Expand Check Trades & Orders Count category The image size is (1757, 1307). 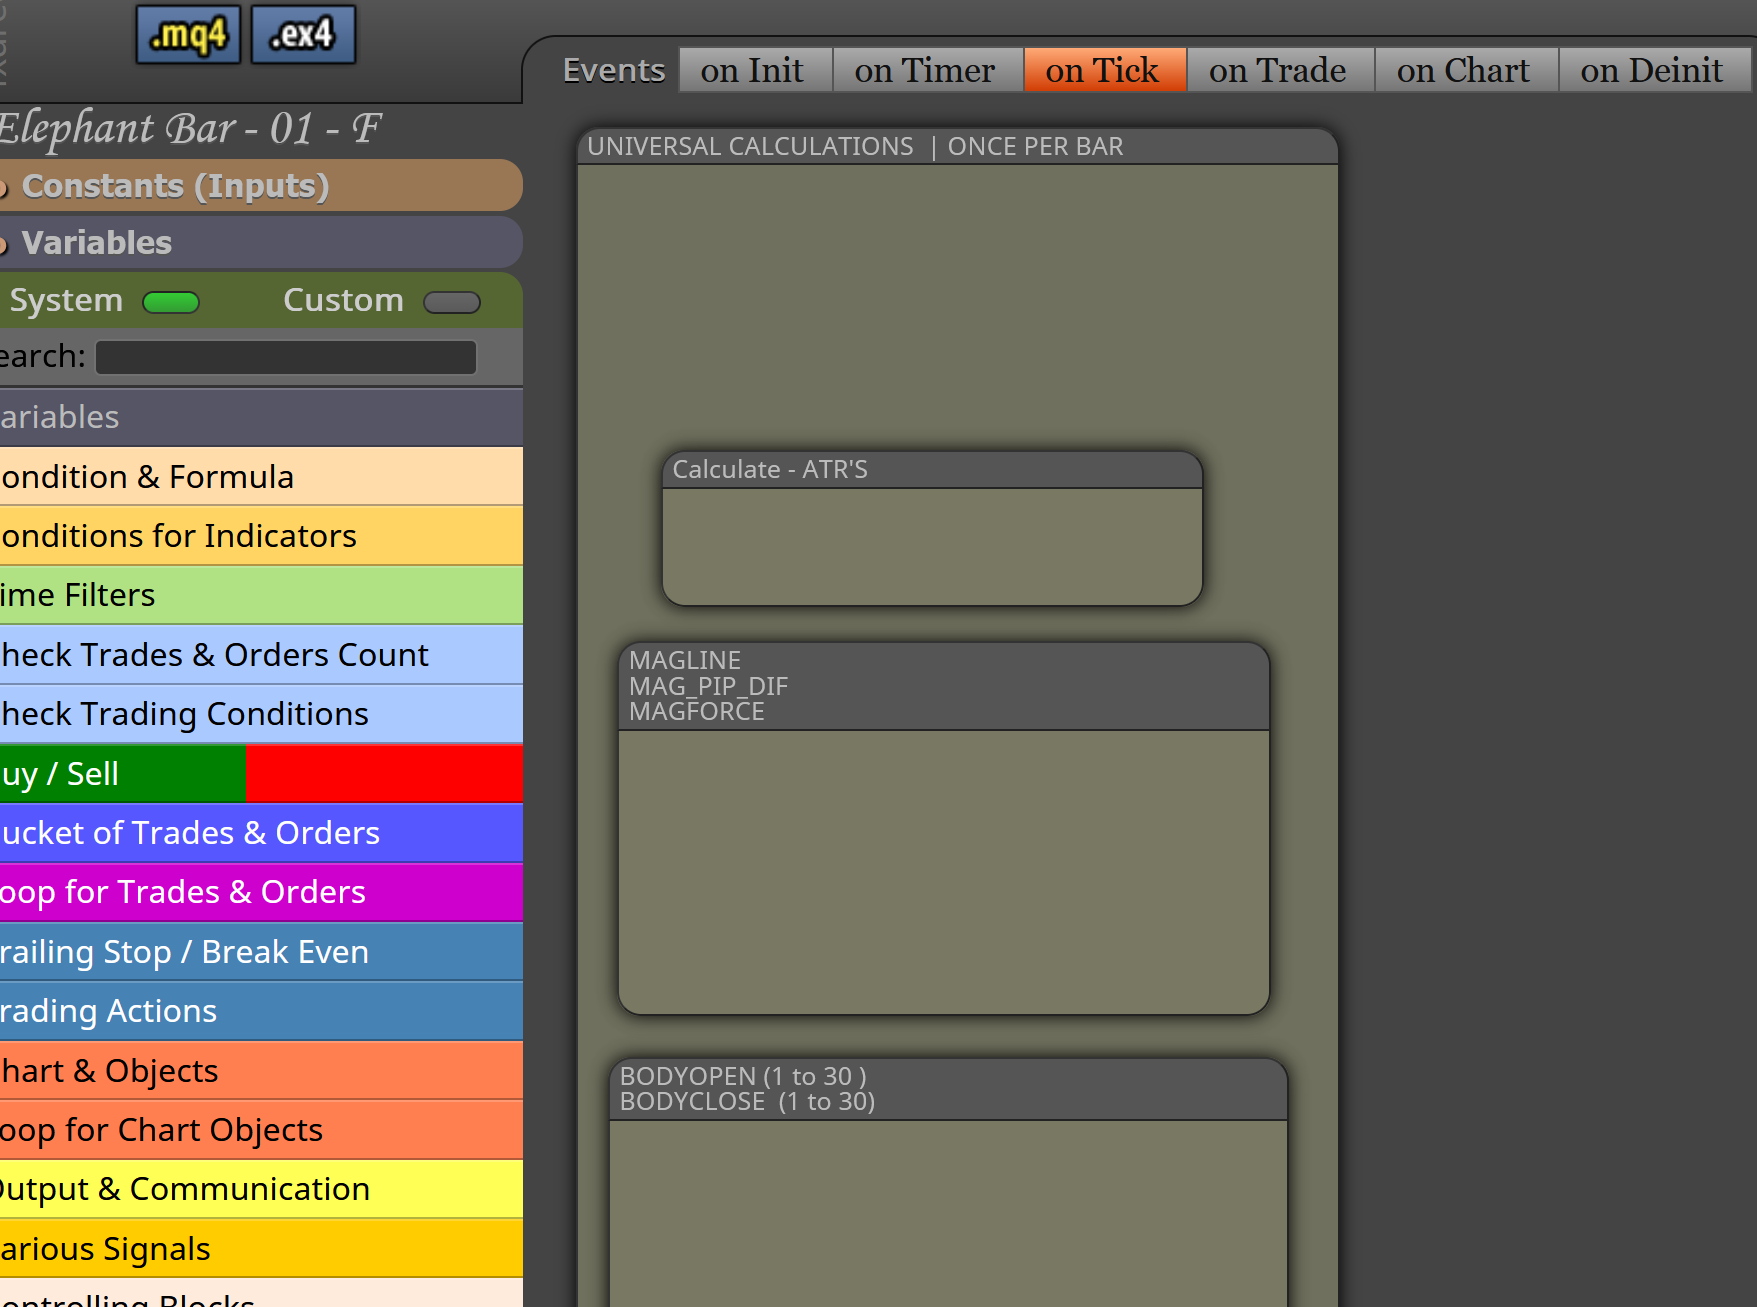pyautogui.click(x=261, y=655)
